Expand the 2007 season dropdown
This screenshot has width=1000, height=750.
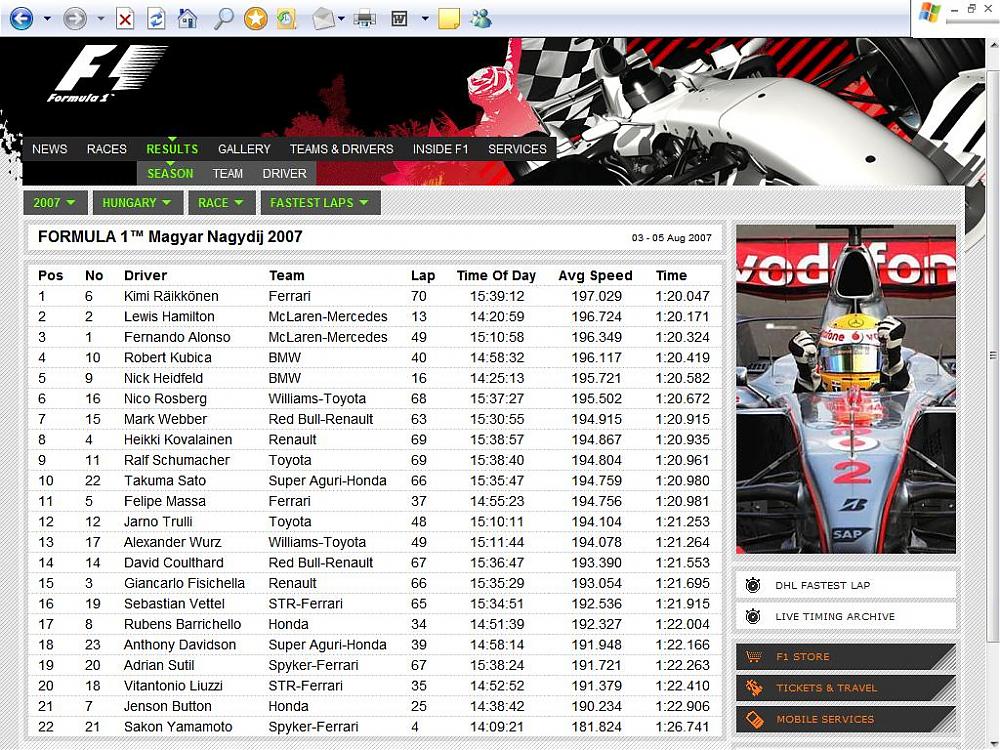click(x=55, y=203)
